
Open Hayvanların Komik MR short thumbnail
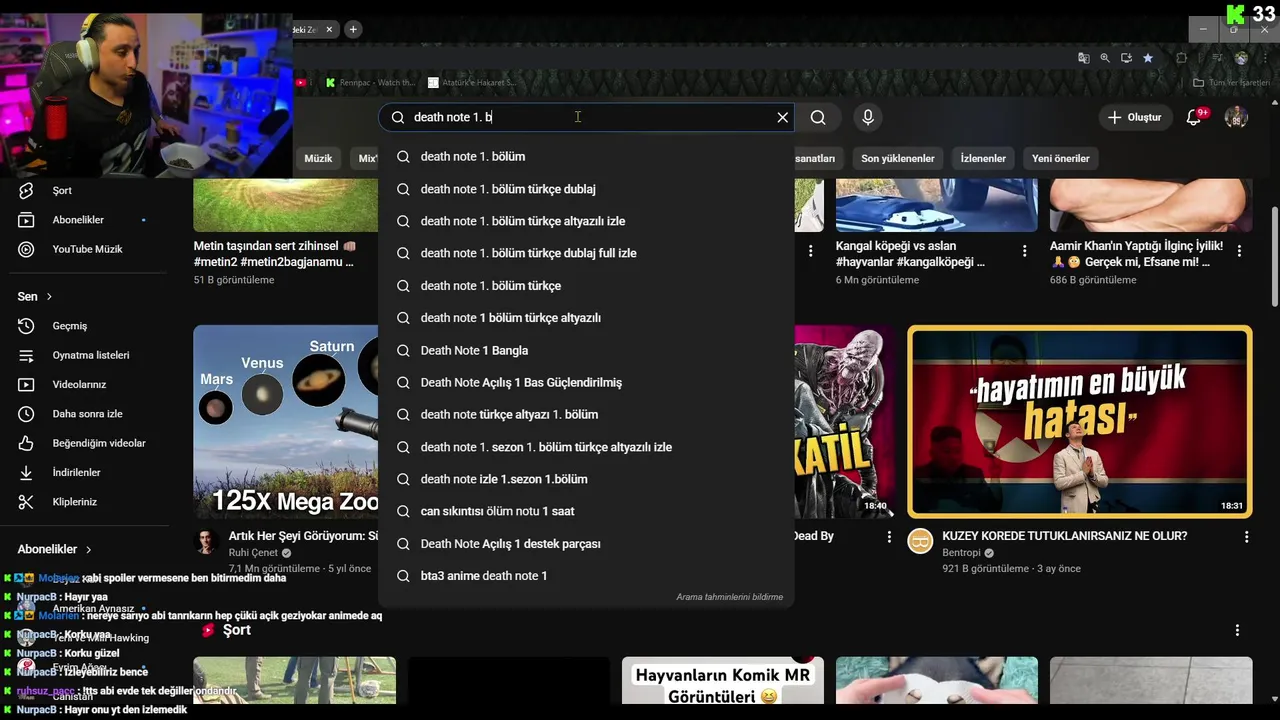coord(722,680)
